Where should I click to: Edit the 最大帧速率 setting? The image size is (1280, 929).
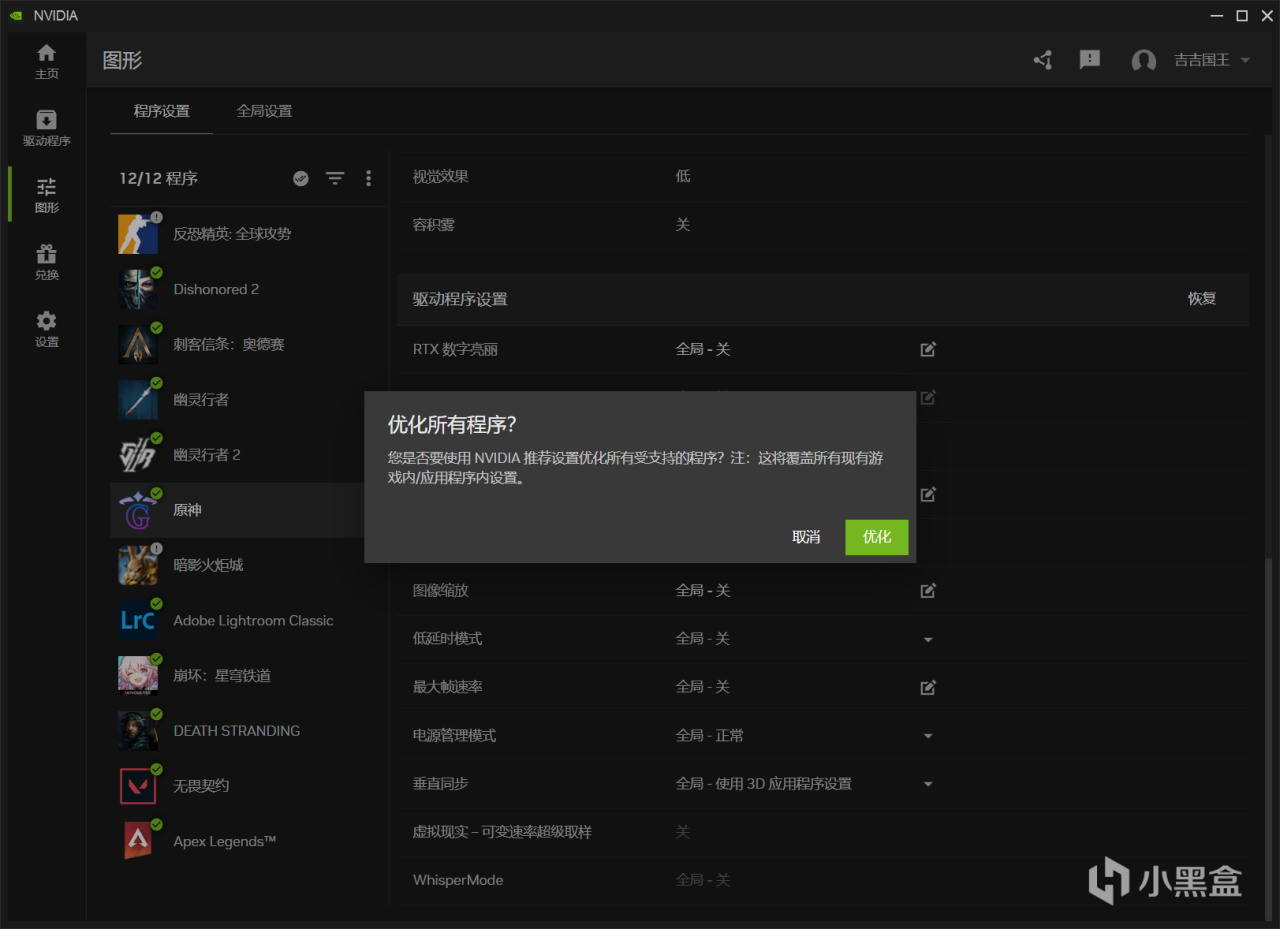pyautogui.click(x=928, y=687)
